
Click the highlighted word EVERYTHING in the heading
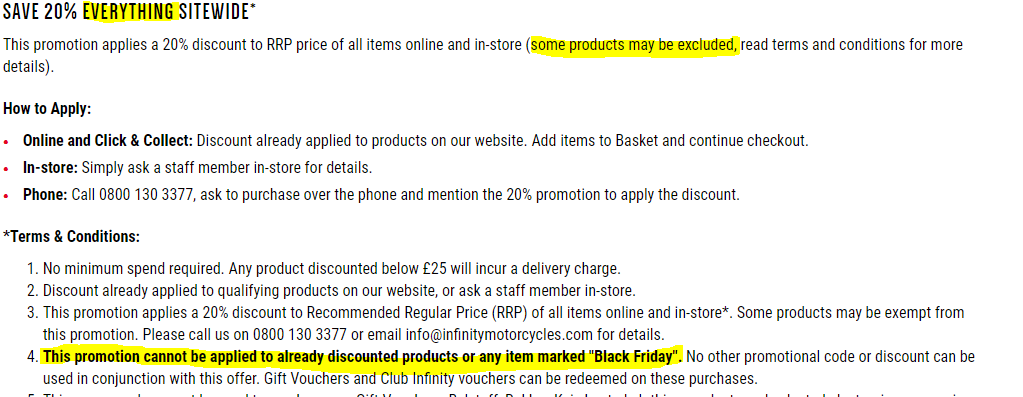(130, 10)
